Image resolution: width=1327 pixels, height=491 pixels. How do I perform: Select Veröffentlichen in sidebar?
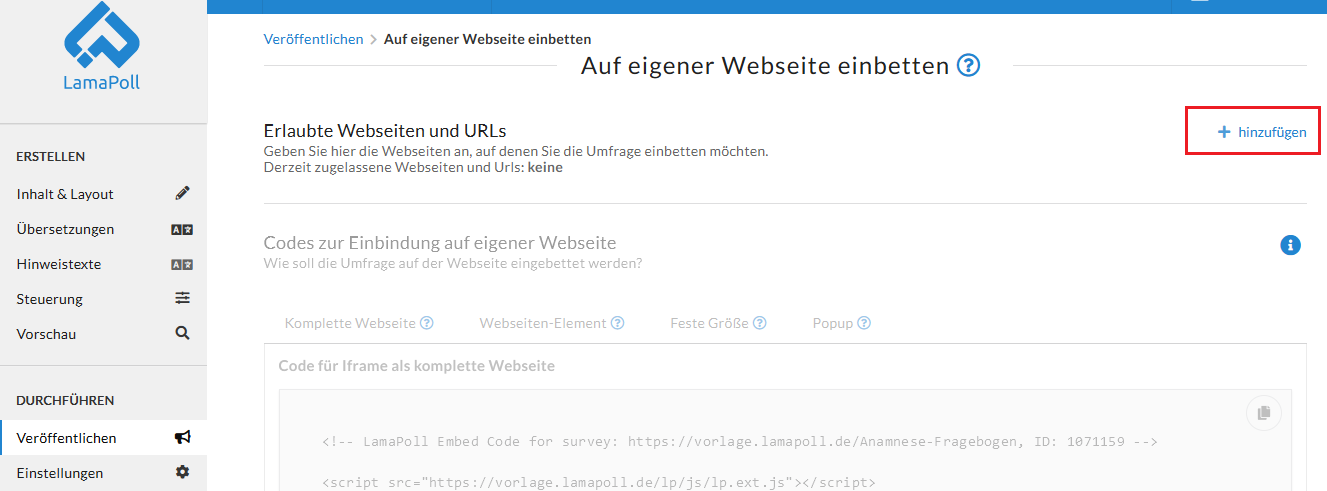66,438
